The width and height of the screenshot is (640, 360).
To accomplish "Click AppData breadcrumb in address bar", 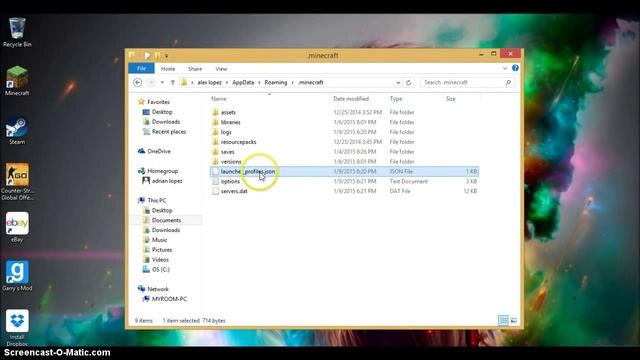I will [x=243, y=82].
